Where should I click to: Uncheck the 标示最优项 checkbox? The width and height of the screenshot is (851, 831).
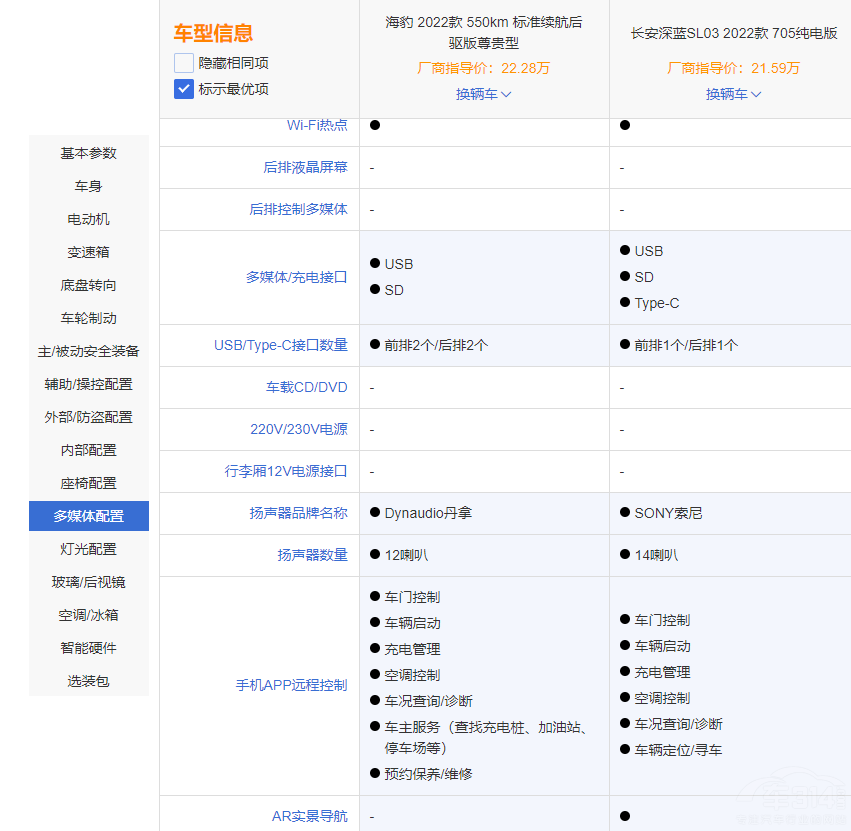[184, 88]
